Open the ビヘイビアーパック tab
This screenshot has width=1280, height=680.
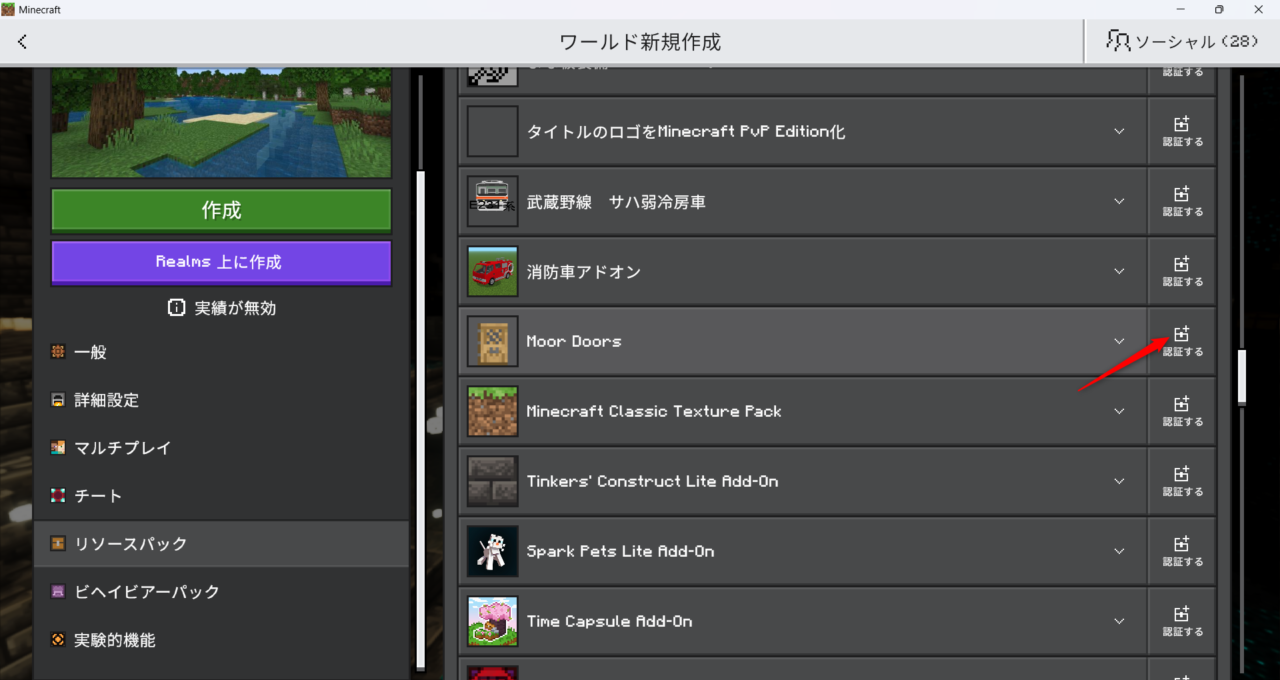click(221, 592)
